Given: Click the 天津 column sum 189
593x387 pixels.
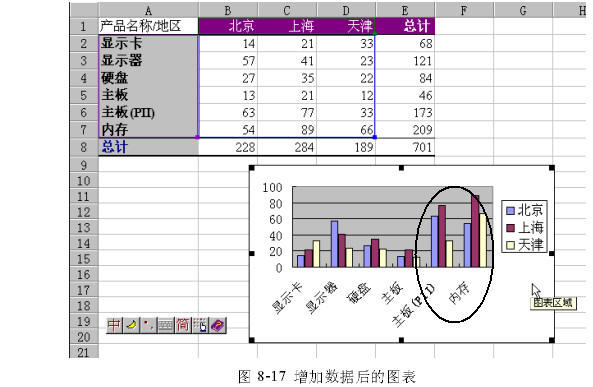Looking at the screenshot, I should click(346, 147).
